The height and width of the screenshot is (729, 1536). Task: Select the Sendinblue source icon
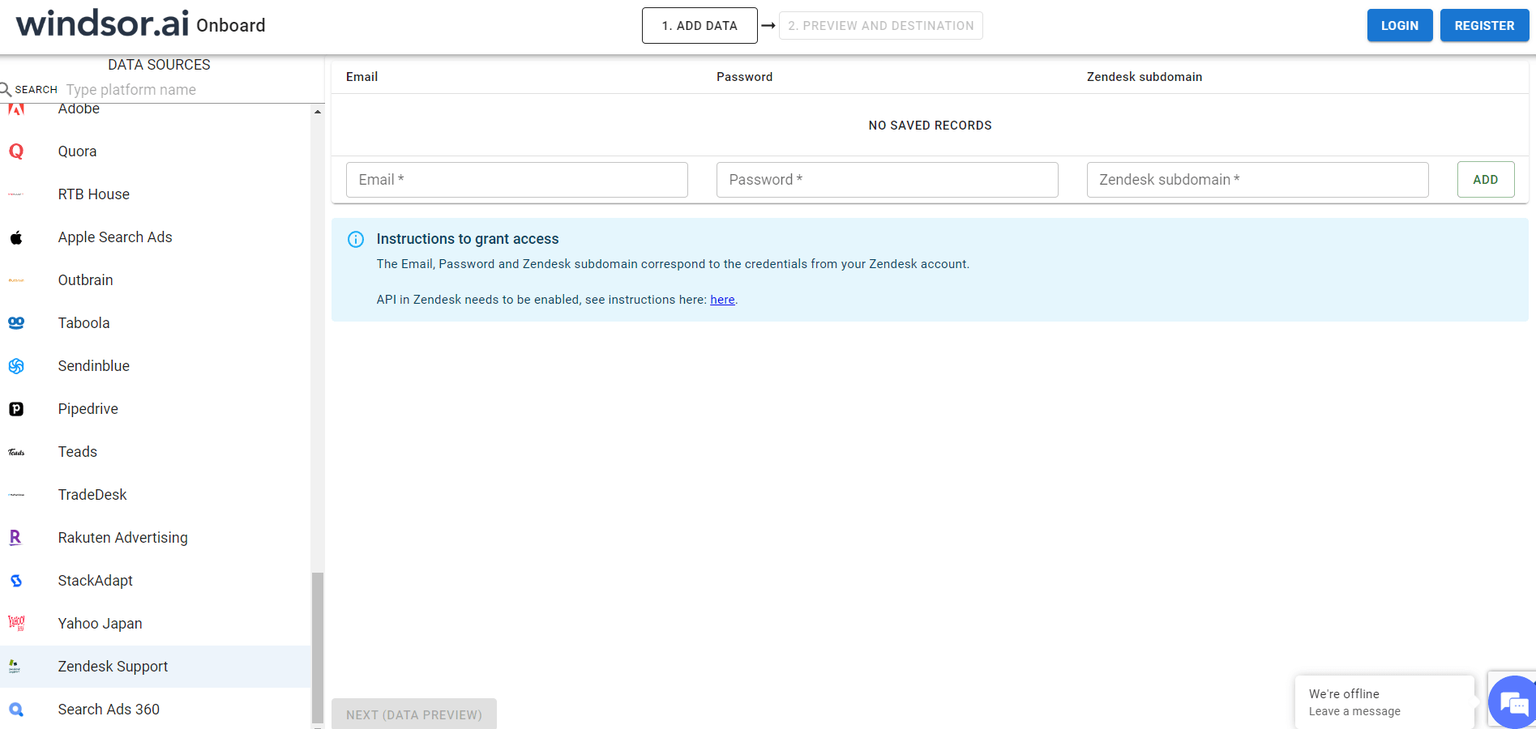click(x=15, y=365)
